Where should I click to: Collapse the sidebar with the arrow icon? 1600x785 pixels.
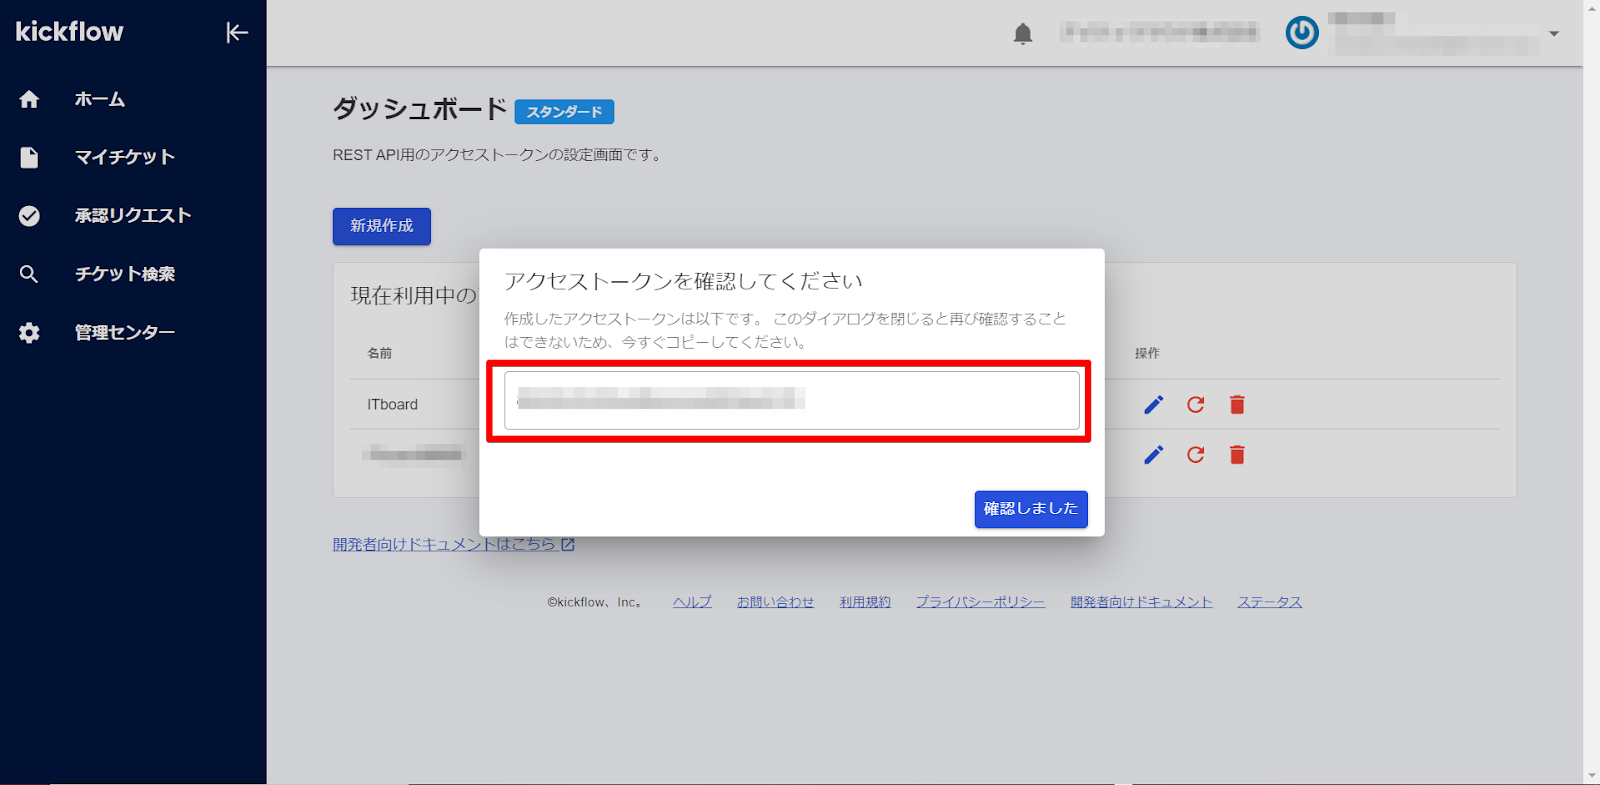[237, 33]
